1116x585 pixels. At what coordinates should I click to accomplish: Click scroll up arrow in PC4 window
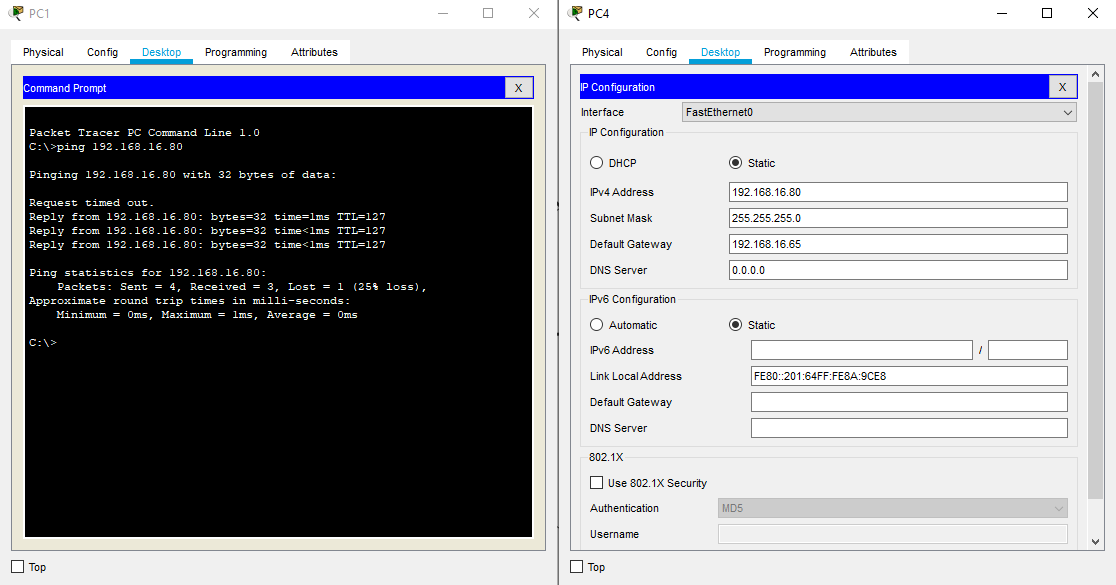[x=1095, y=74]
